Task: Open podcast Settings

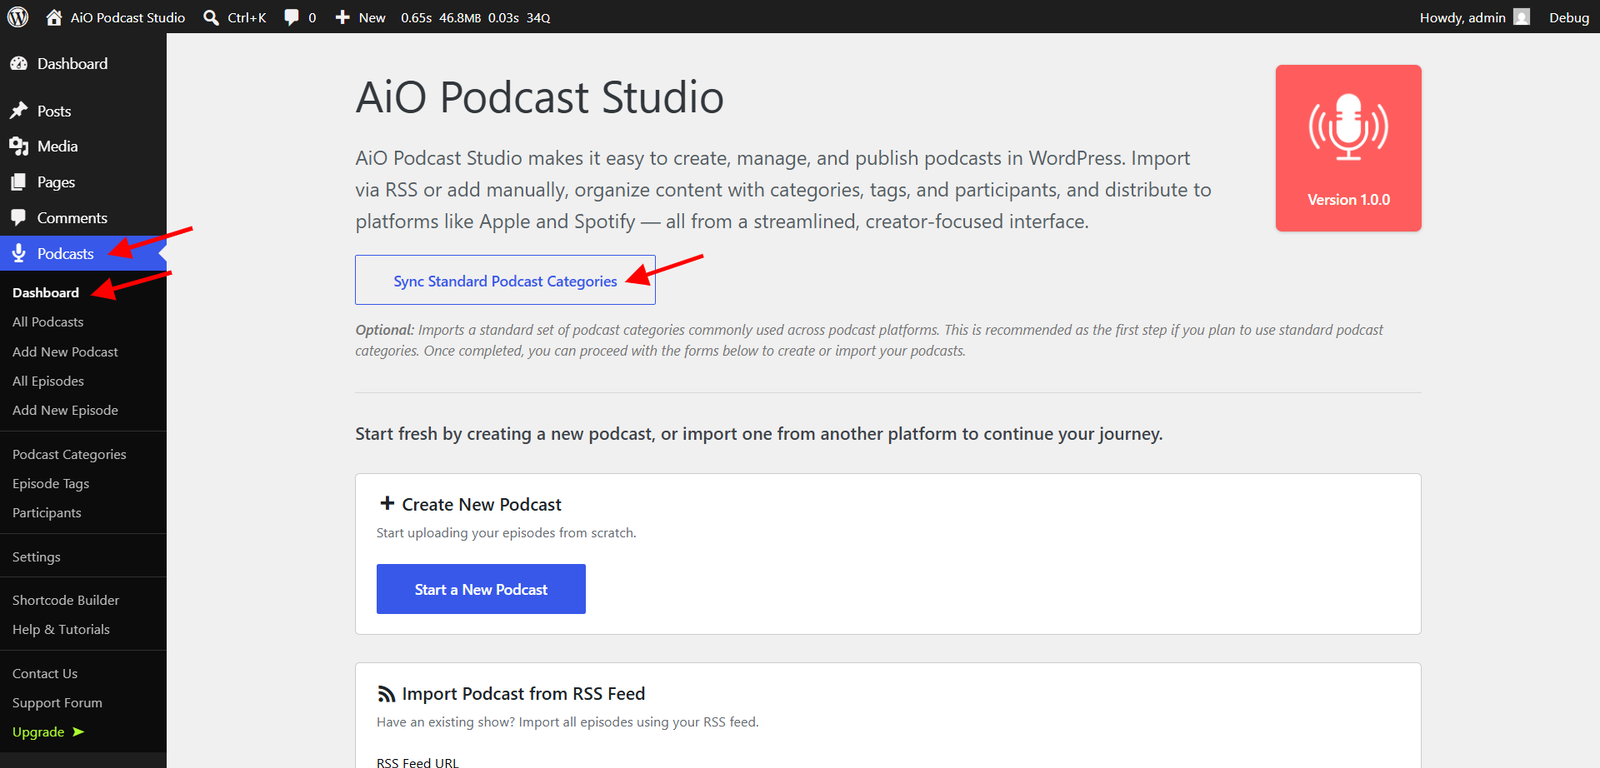Action: (36, 557)
